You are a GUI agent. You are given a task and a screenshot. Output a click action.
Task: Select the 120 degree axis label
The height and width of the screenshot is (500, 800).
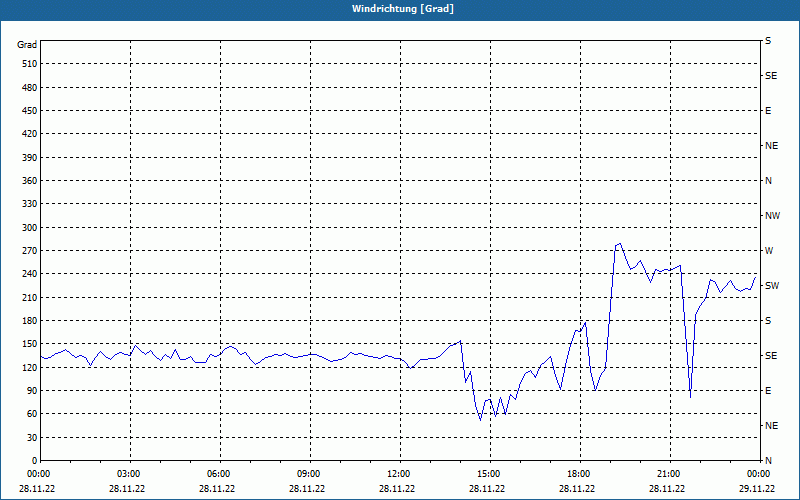point(30,367)
